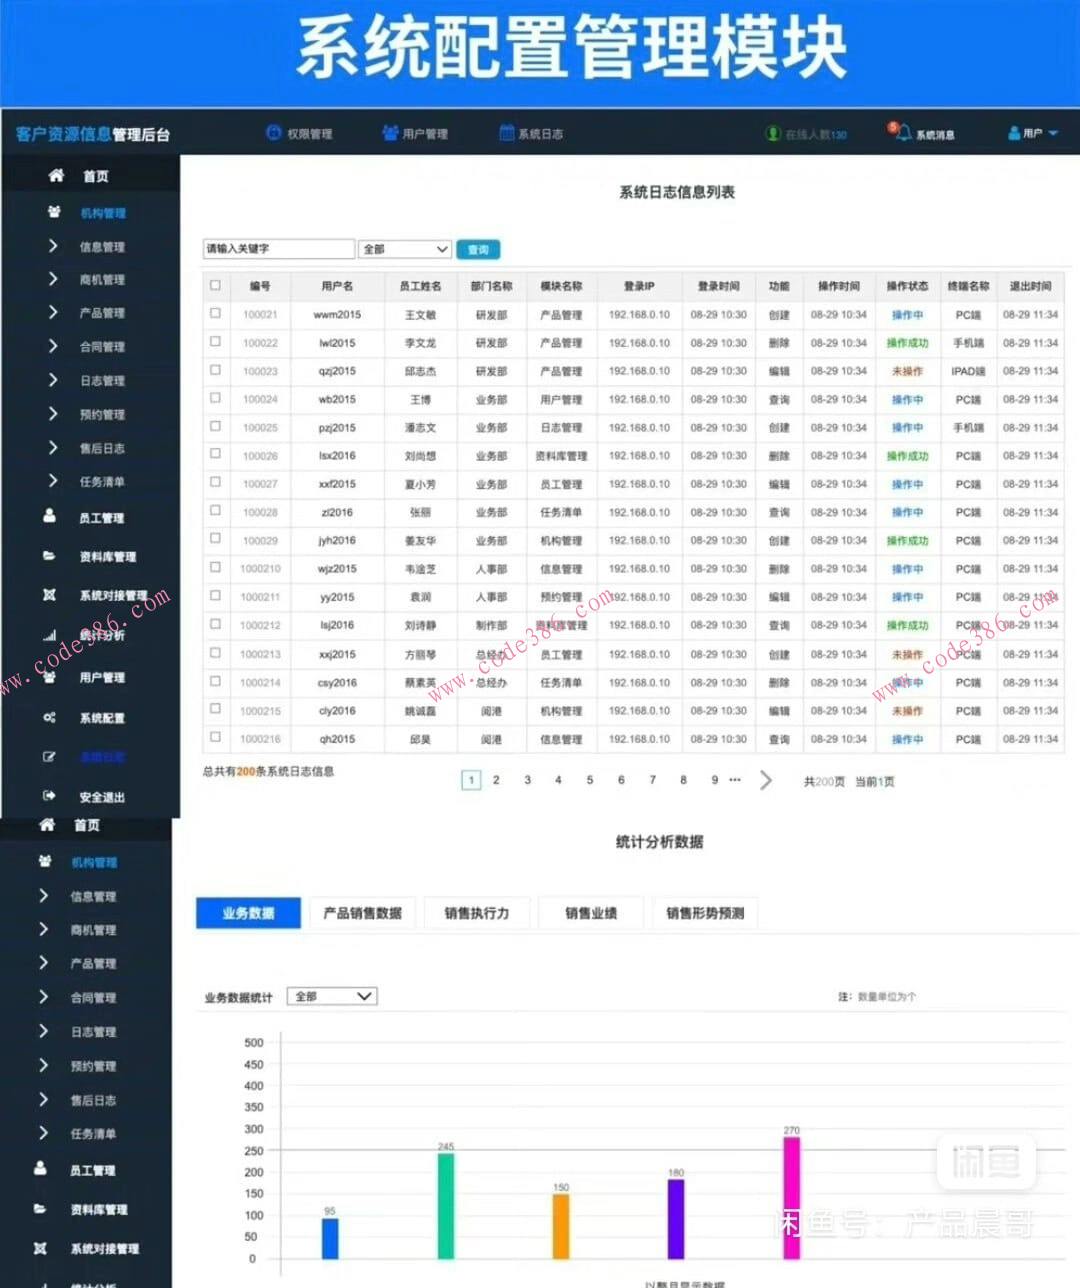Click the home icon beside 首页 in upper sidebar

(57, 176)
